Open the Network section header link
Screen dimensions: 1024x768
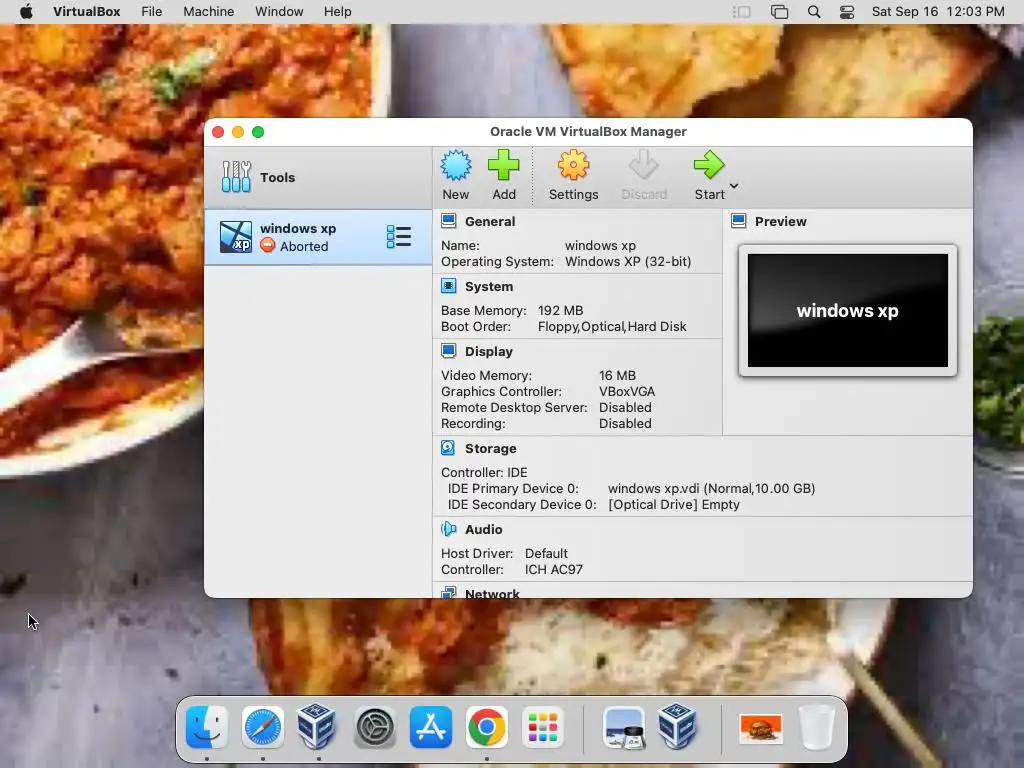[x=492, y=593]
